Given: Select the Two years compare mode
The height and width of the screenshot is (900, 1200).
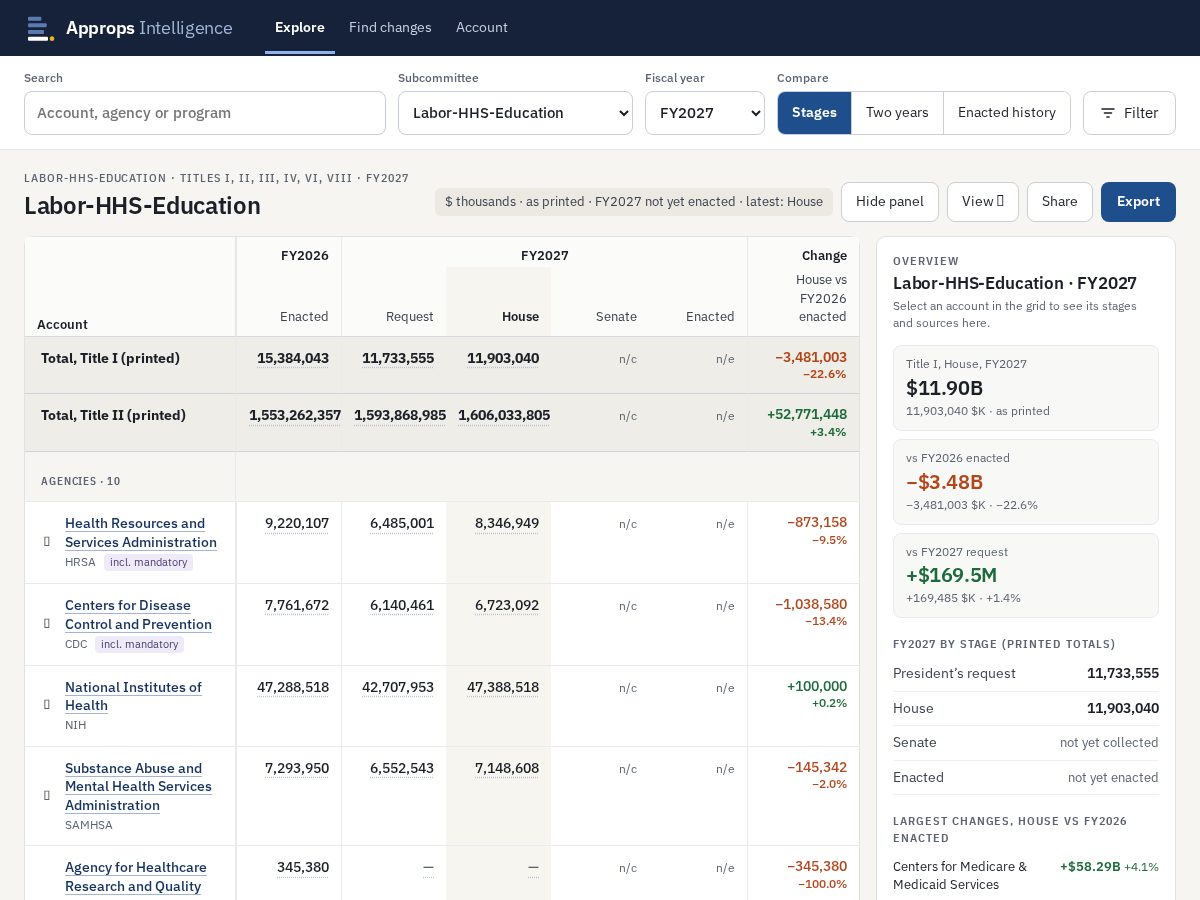Looking at the screenshot, I should pyautogui.click(x=897, y=113).
